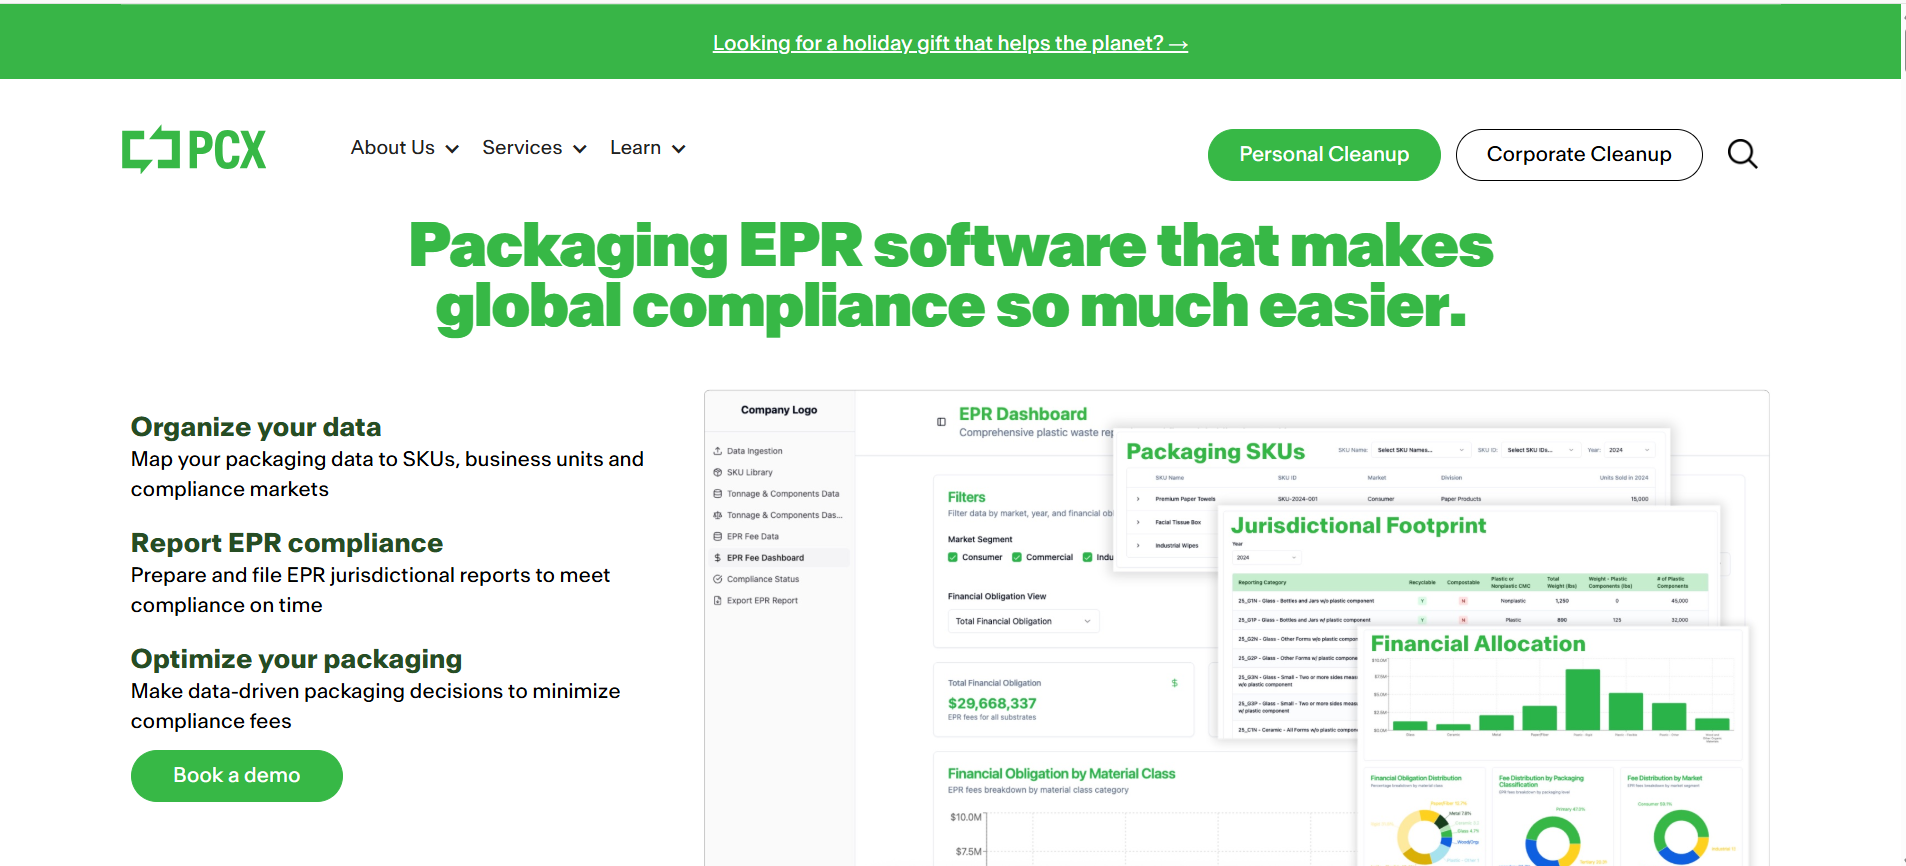Uncheck the Commercial market segment checkbox

click(1017, 557)
